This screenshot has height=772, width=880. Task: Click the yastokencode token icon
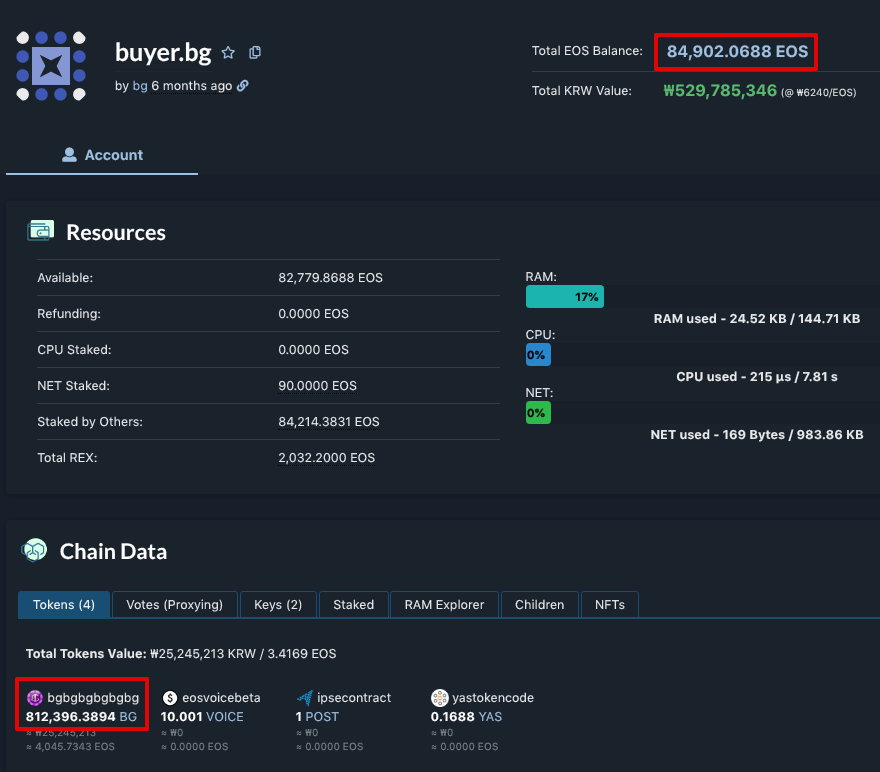pos(439,697)
